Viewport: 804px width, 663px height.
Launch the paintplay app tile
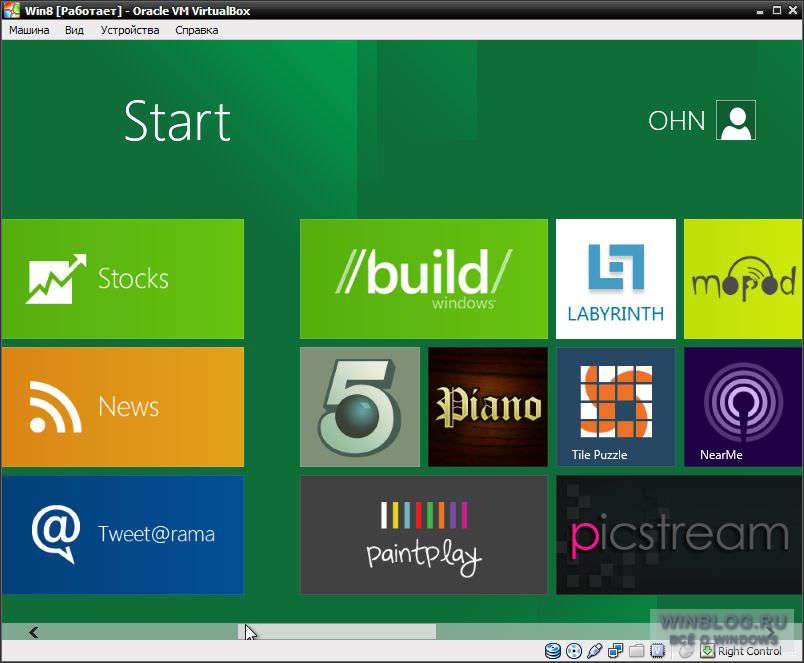[424, 535]
